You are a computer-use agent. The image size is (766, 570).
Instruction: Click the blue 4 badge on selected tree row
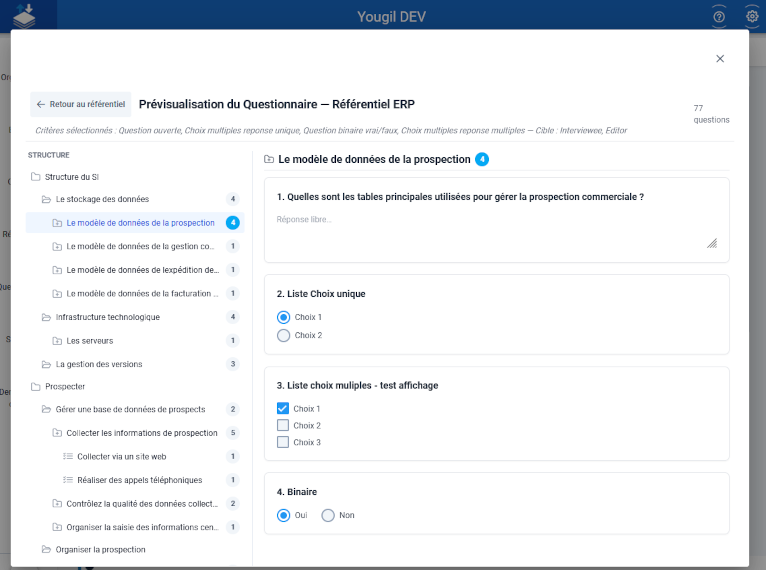click(x=233, y=223)
